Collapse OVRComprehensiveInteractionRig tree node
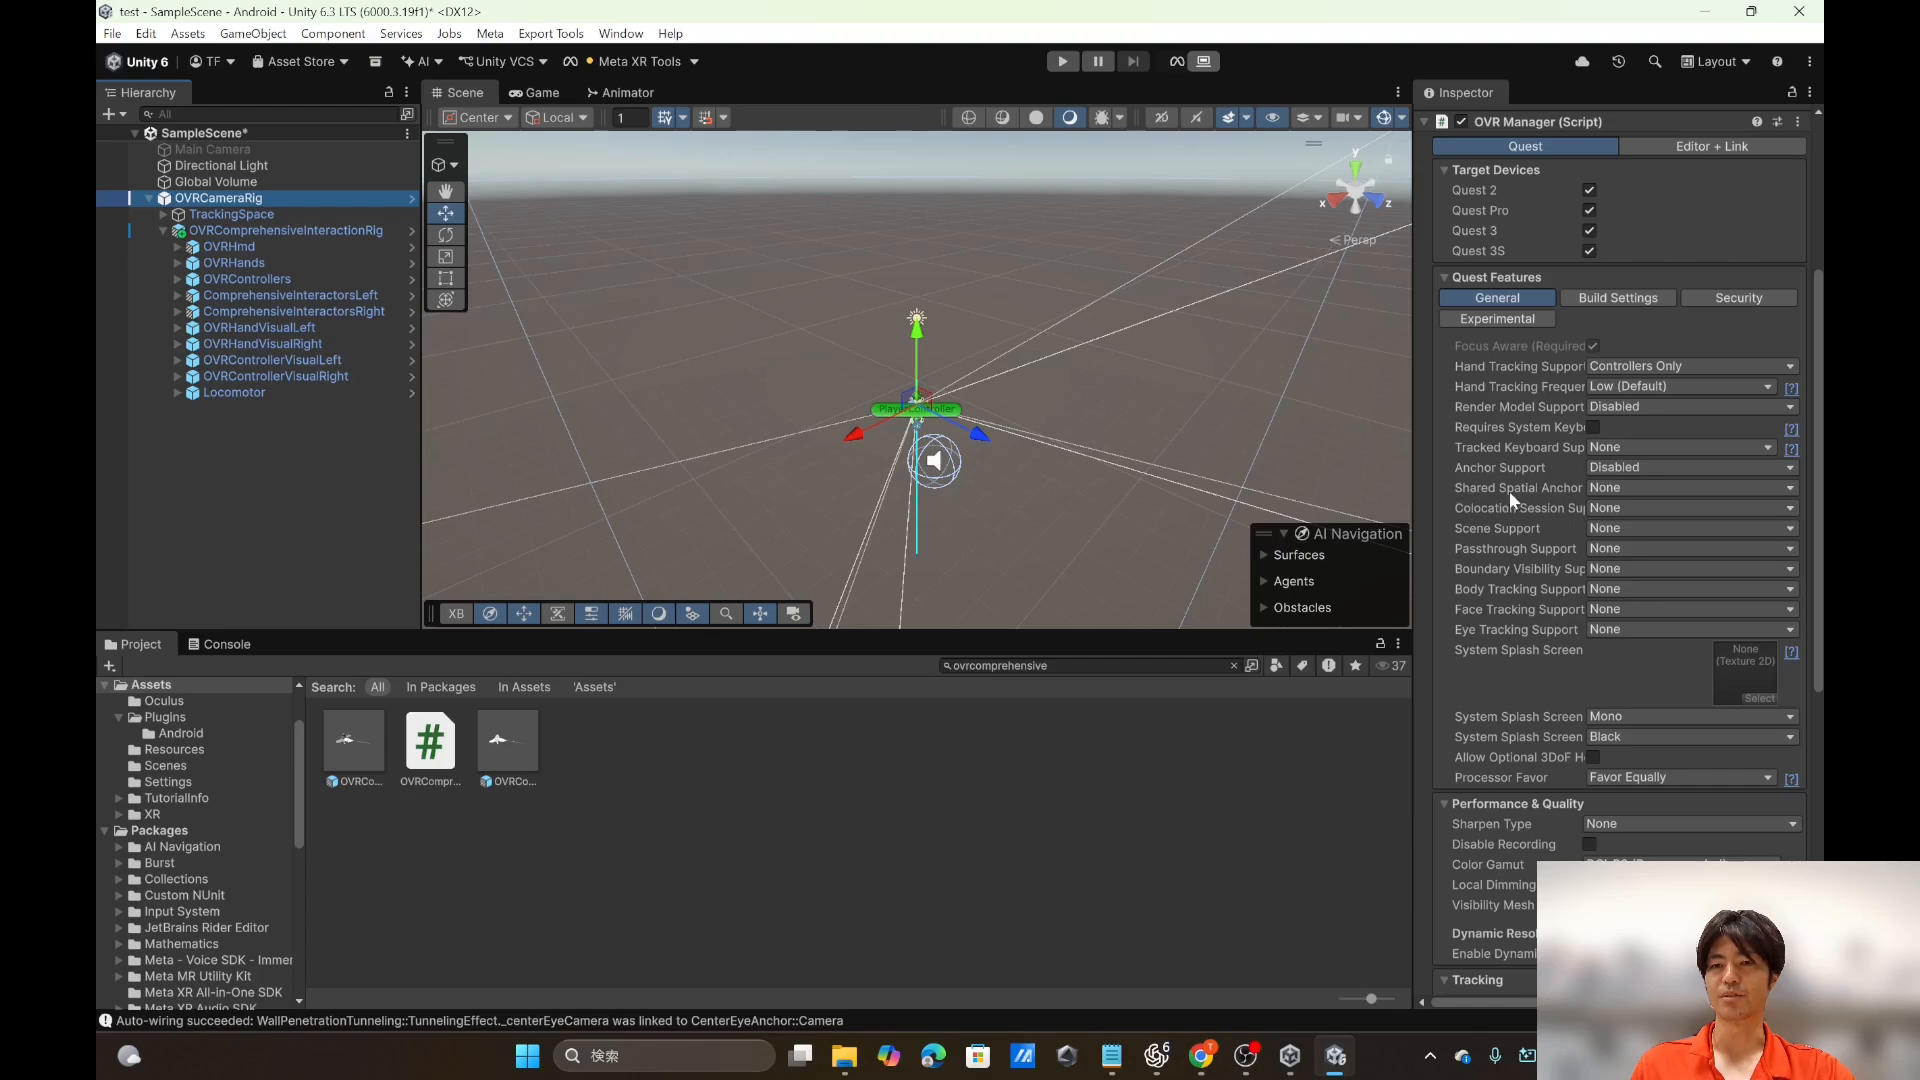 tap(163, 231)
